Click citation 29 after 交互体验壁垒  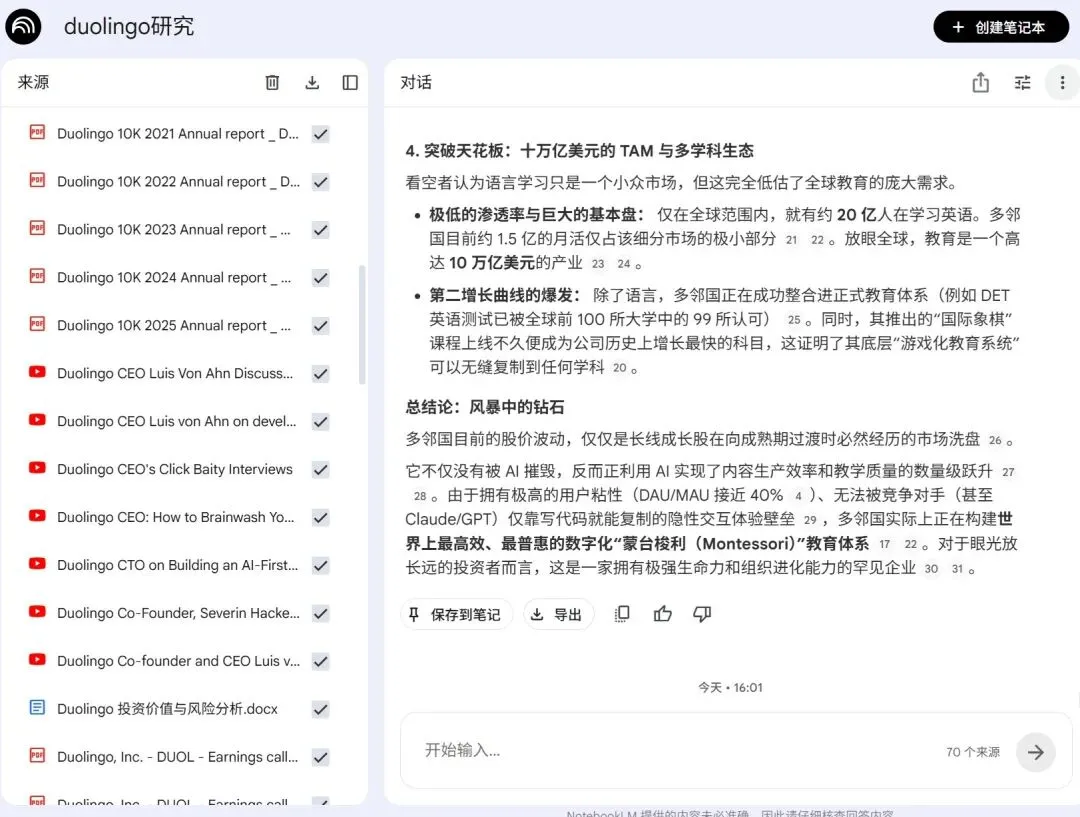[x=810, y=520]
